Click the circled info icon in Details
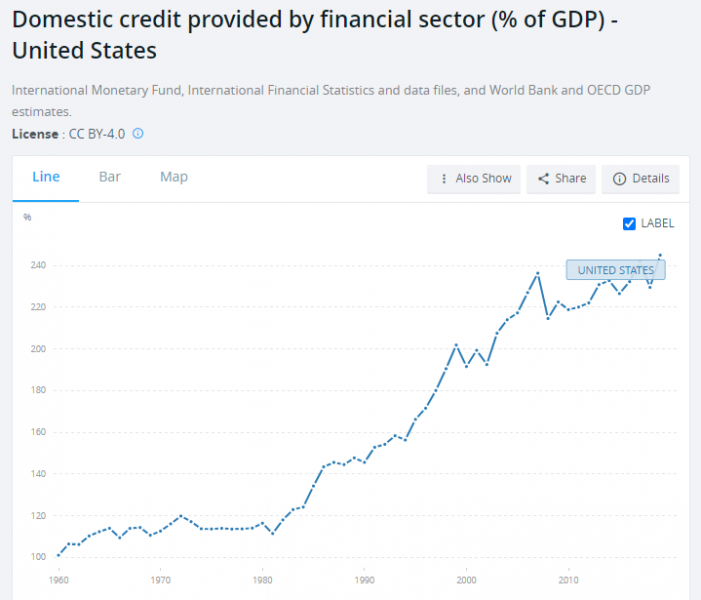701x600 pixels. pyautogui.click(x=619, y=179)
